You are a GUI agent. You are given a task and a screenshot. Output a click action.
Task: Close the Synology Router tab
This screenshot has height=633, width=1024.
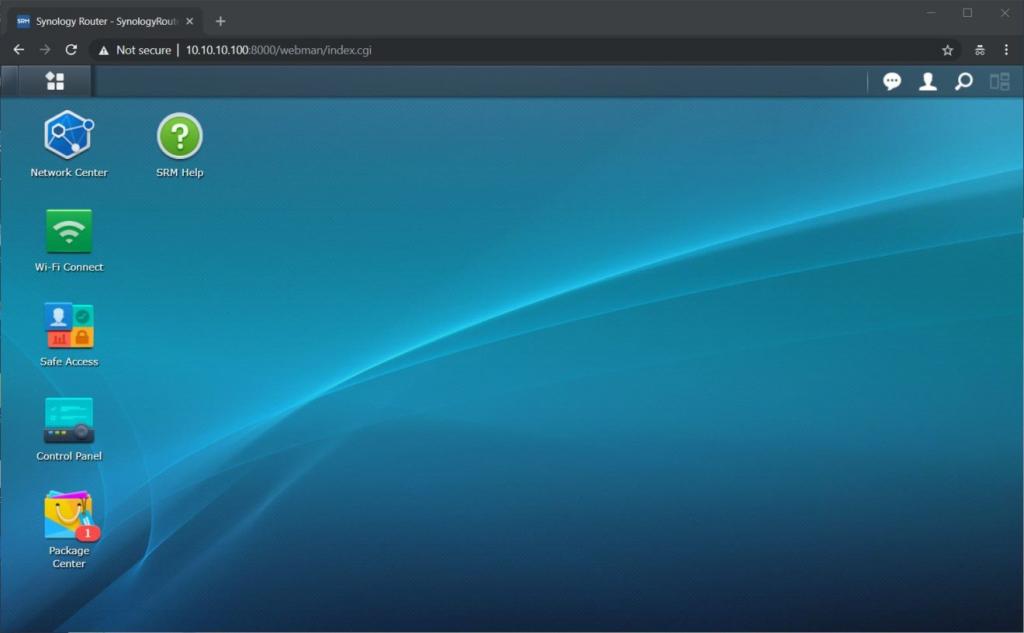[x=189, y=22]
